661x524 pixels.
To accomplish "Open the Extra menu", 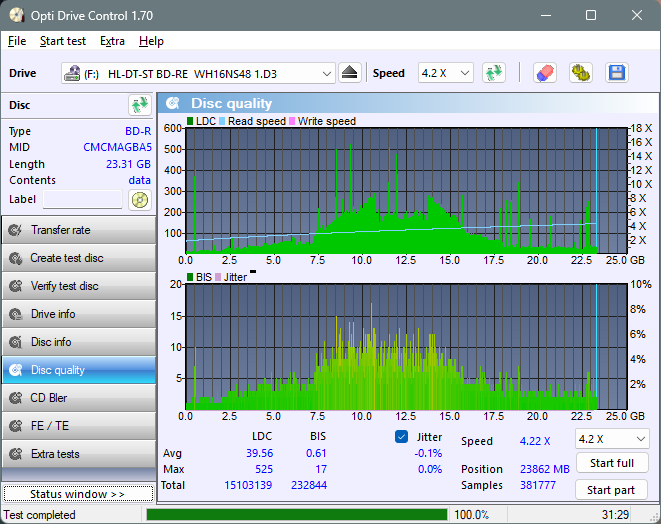I will pos(112,41).
